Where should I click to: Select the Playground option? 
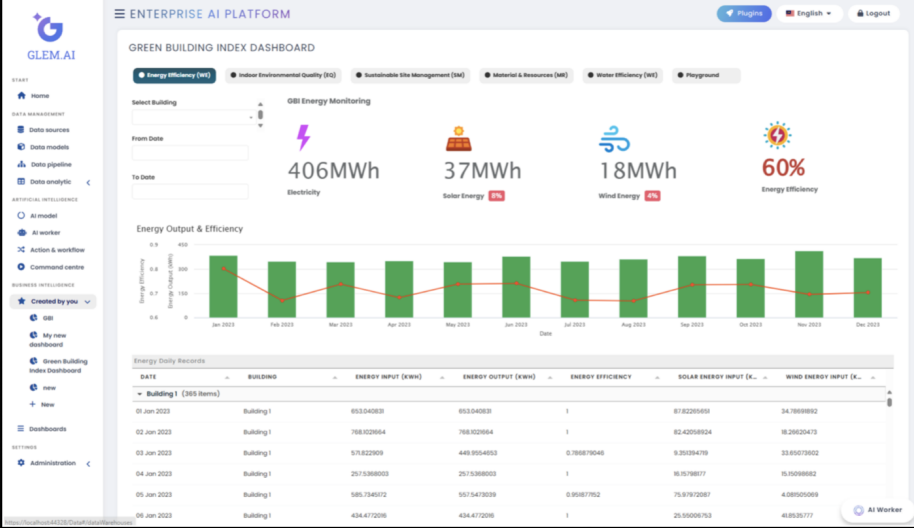(707, 75)
